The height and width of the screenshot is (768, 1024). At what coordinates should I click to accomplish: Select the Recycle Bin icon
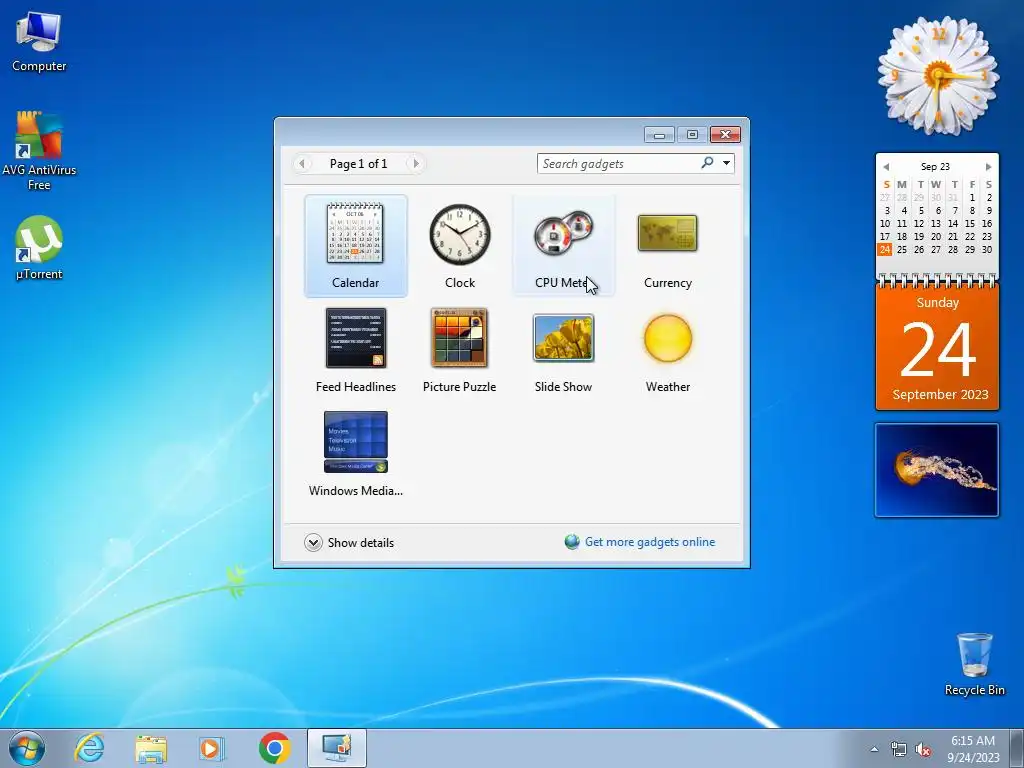(974, 664)
